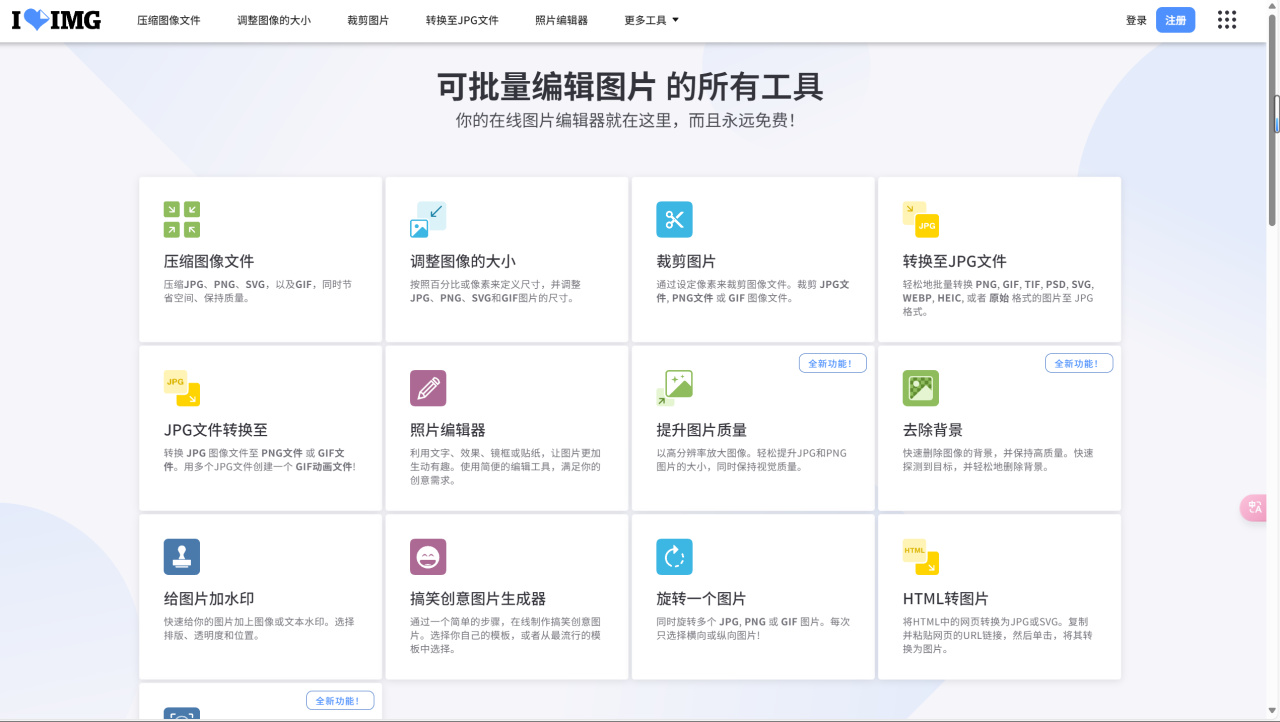This screenshot has height=722, width=1280.
Task: Click the 给图片加水印 card description text
Action: [259, 629]
